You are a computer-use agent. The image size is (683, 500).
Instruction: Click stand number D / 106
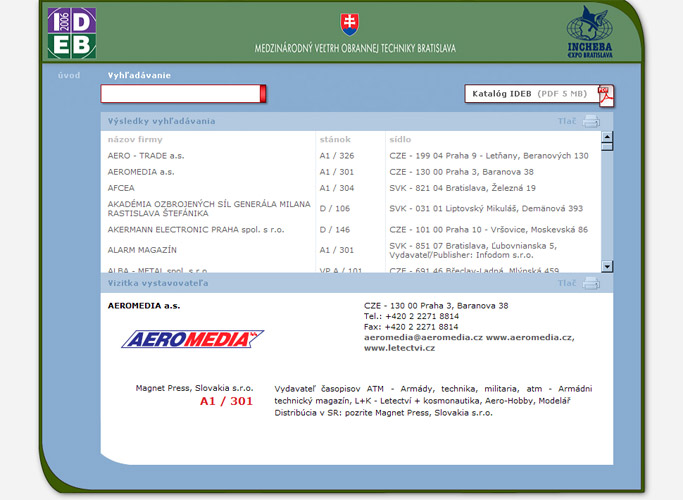tap(335, 209)
